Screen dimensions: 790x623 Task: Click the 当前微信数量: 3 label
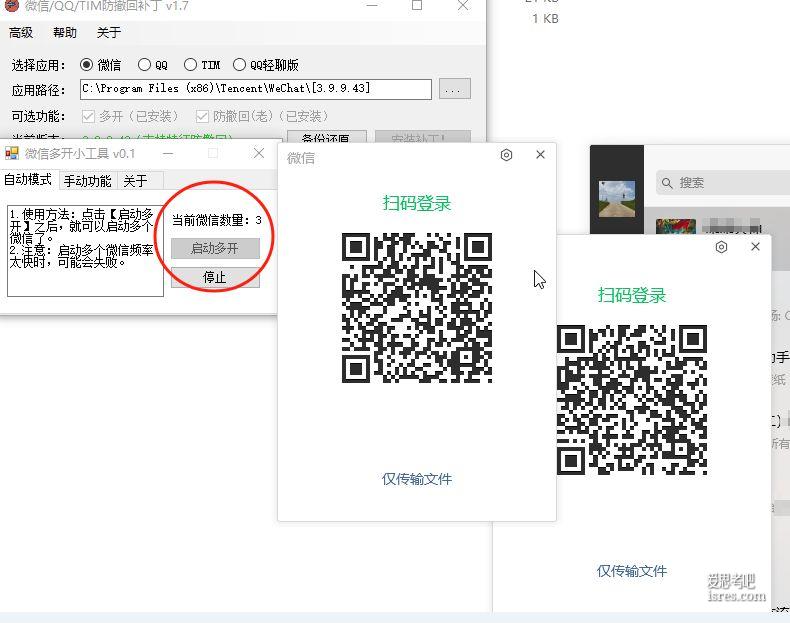coord(217,221)
